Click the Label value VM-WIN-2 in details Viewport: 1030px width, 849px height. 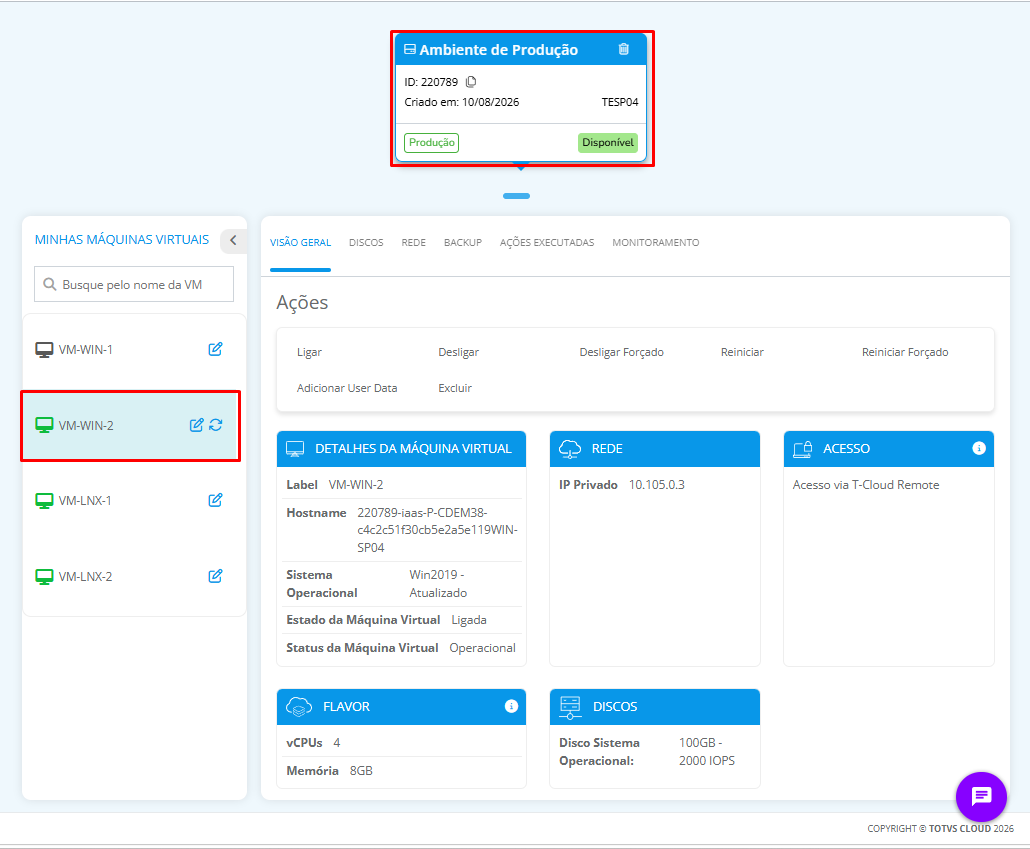(356, 485)
